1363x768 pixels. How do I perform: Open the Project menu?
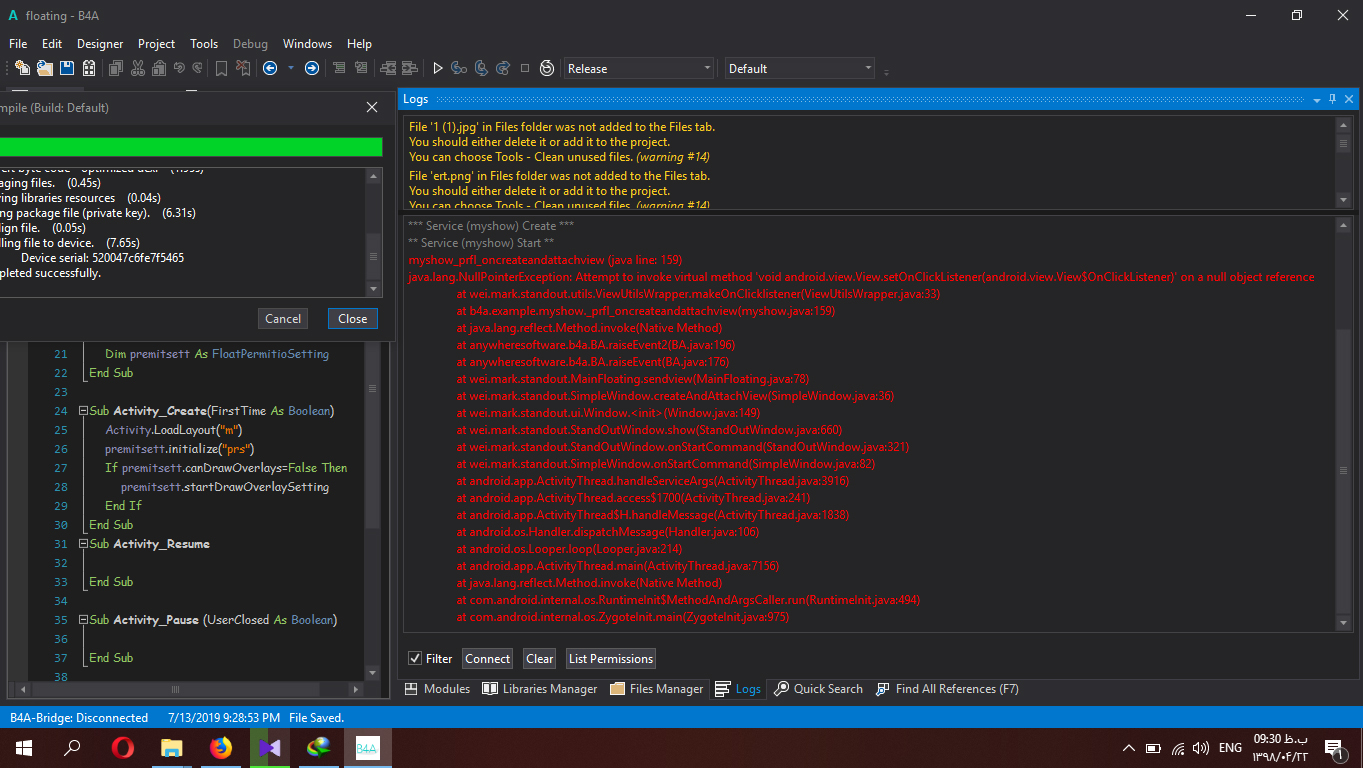[156, 44]
